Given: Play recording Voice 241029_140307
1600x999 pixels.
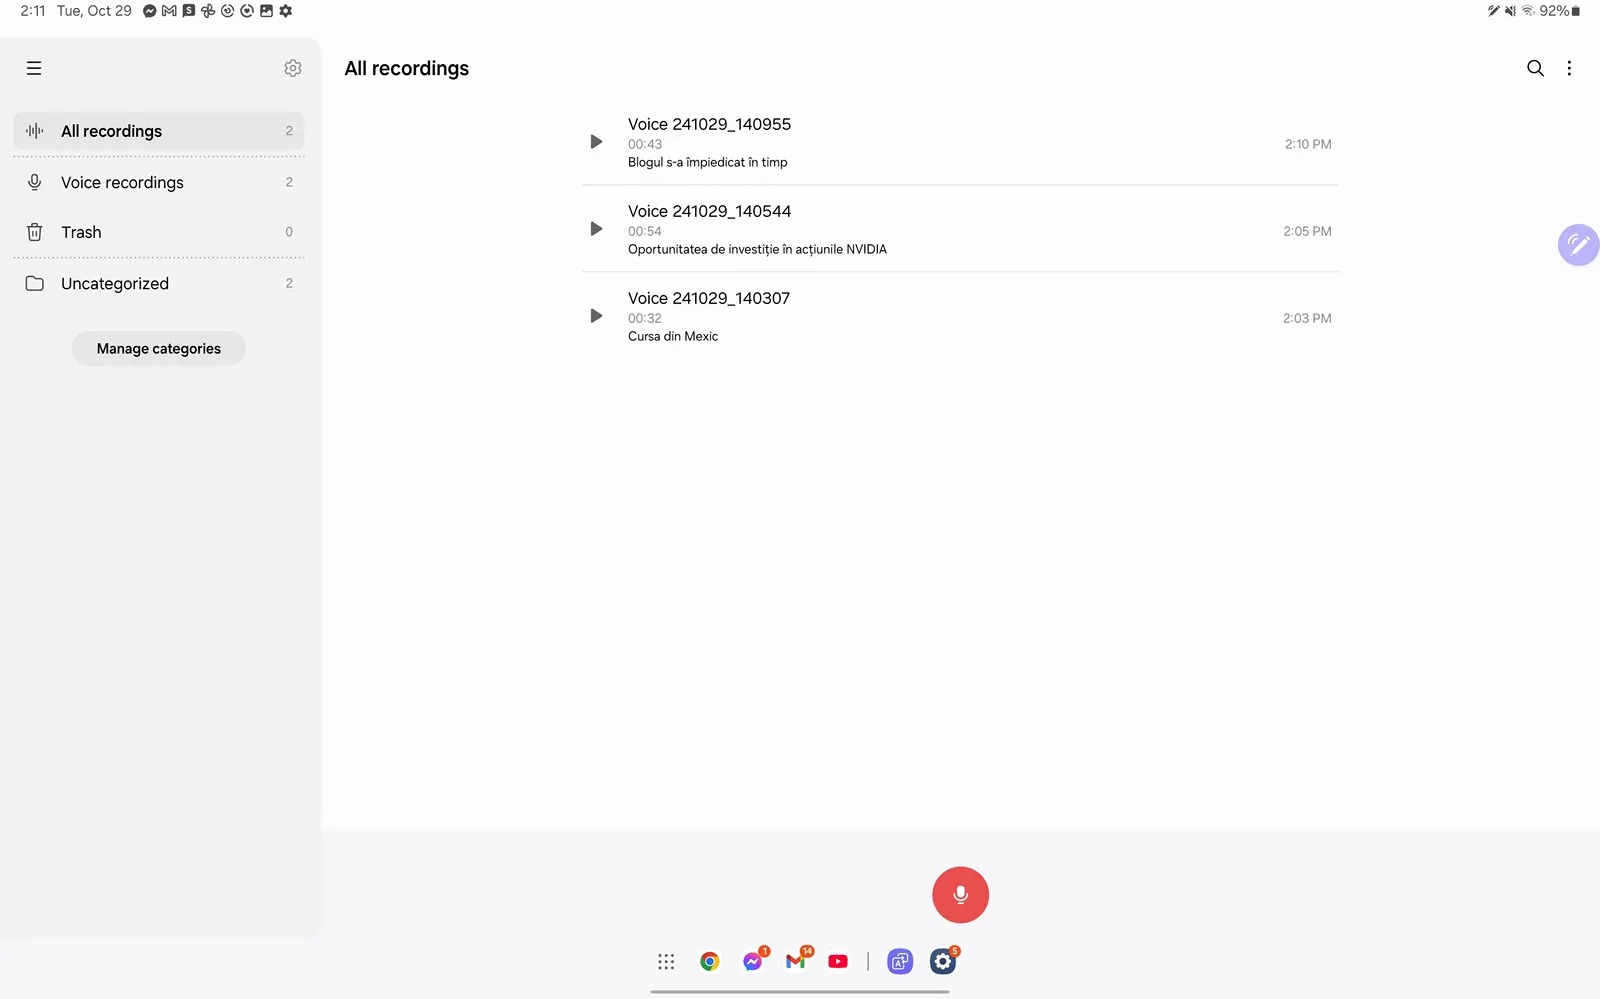Looking at the screenshot, I should [596, 316].
